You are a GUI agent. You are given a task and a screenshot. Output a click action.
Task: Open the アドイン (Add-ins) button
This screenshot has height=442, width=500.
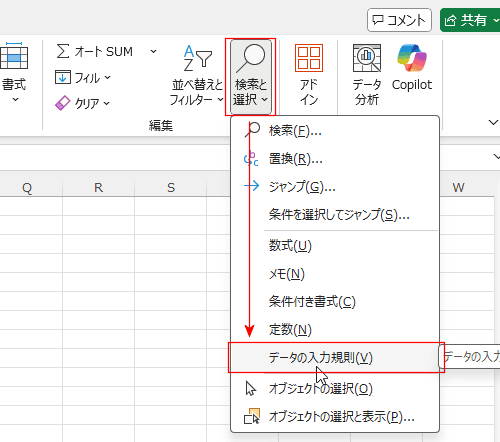(x=309, y=75)
